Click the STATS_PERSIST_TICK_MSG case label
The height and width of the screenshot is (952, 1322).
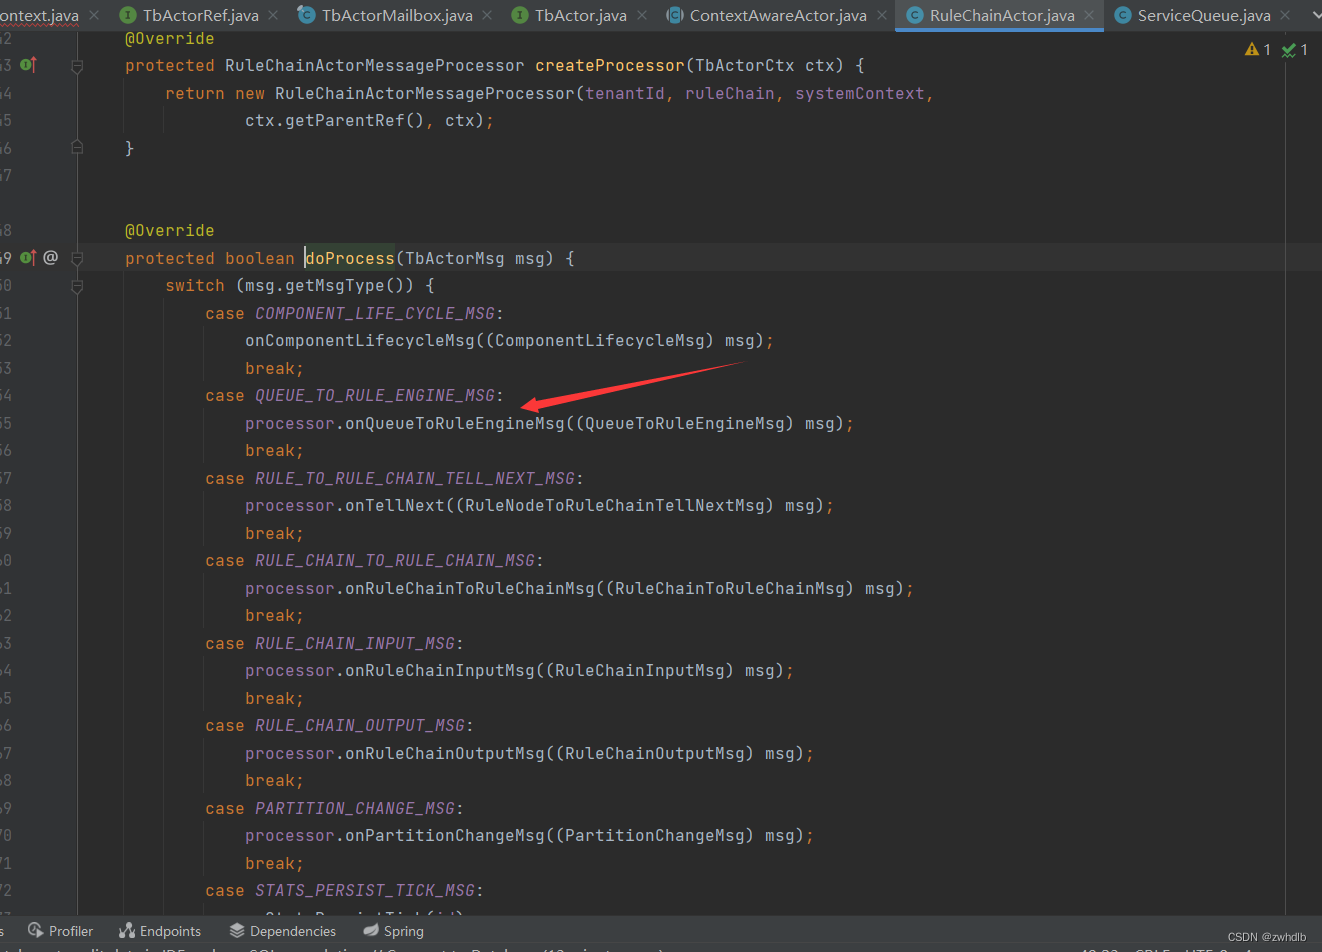365,891
